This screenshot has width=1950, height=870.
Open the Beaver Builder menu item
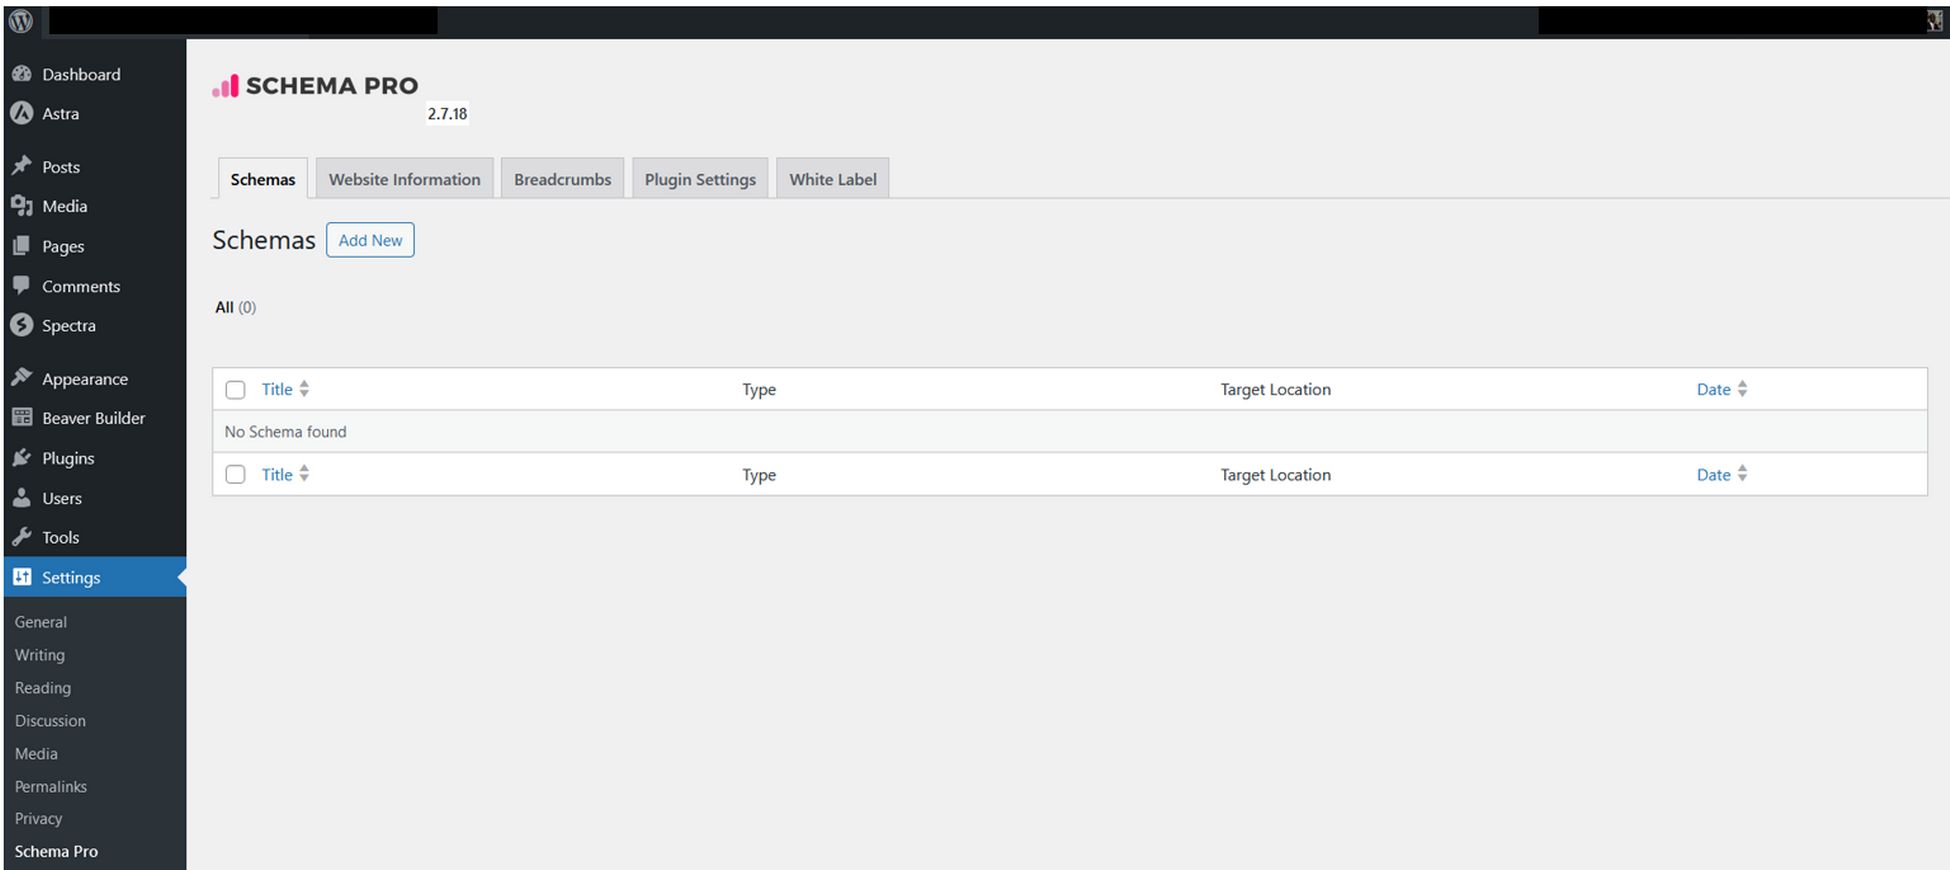tap(95, 418)
